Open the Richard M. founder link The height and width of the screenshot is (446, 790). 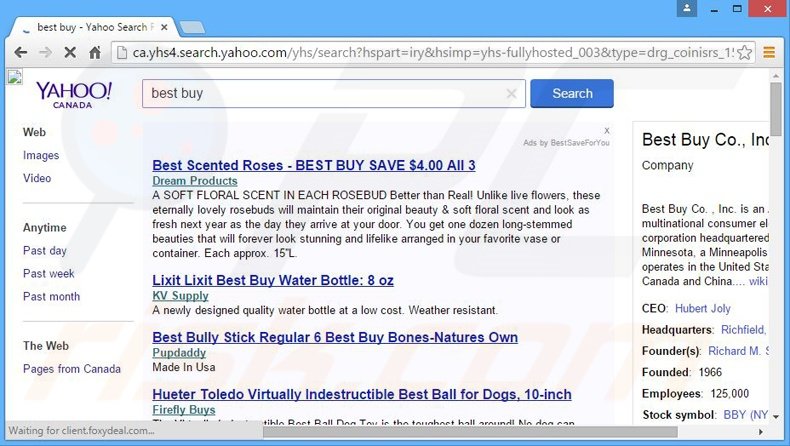(x=738, y=351)
